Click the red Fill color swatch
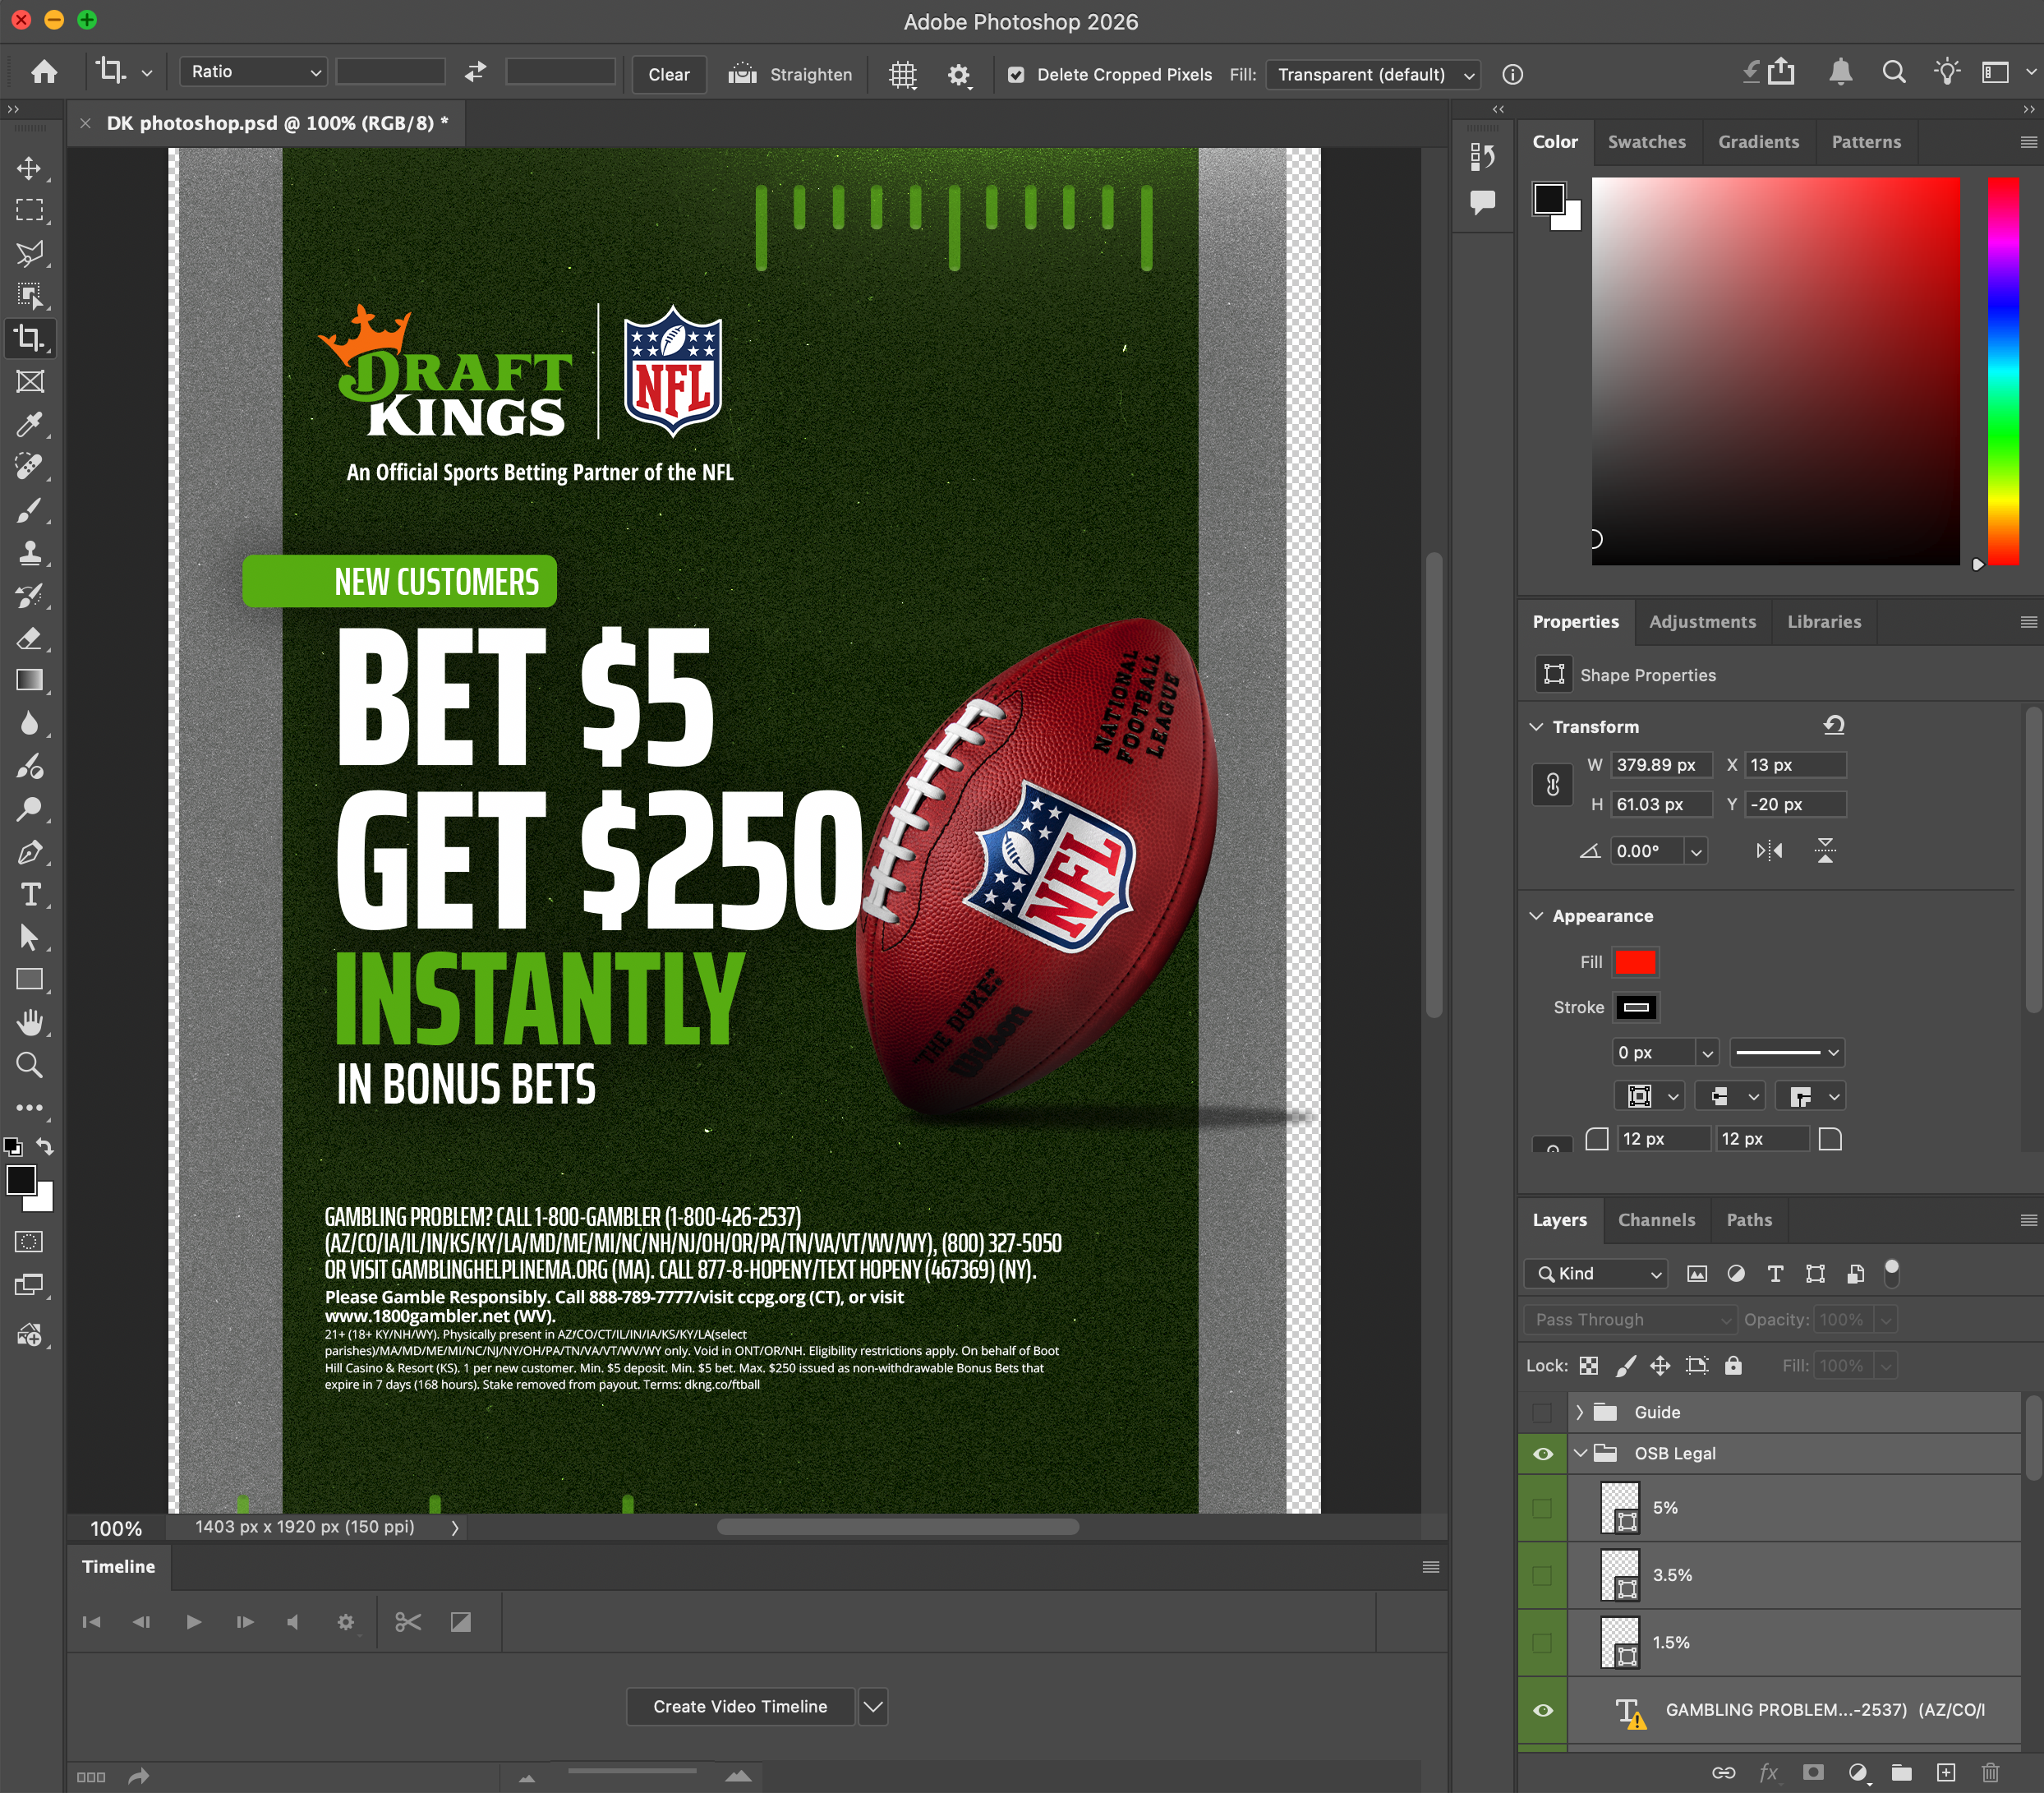The image size is (2044, 1793). [1635, 962]
